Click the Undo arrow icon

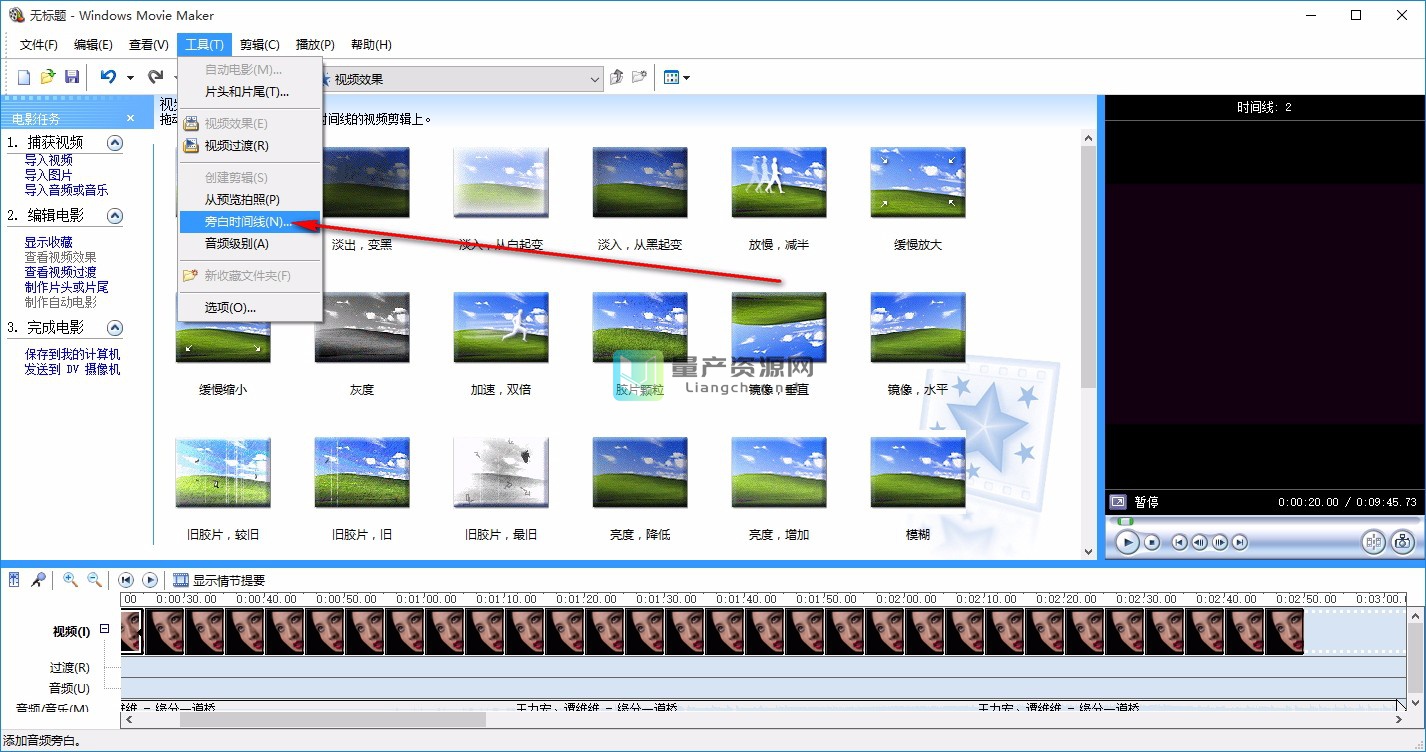[x=108, y=77]
